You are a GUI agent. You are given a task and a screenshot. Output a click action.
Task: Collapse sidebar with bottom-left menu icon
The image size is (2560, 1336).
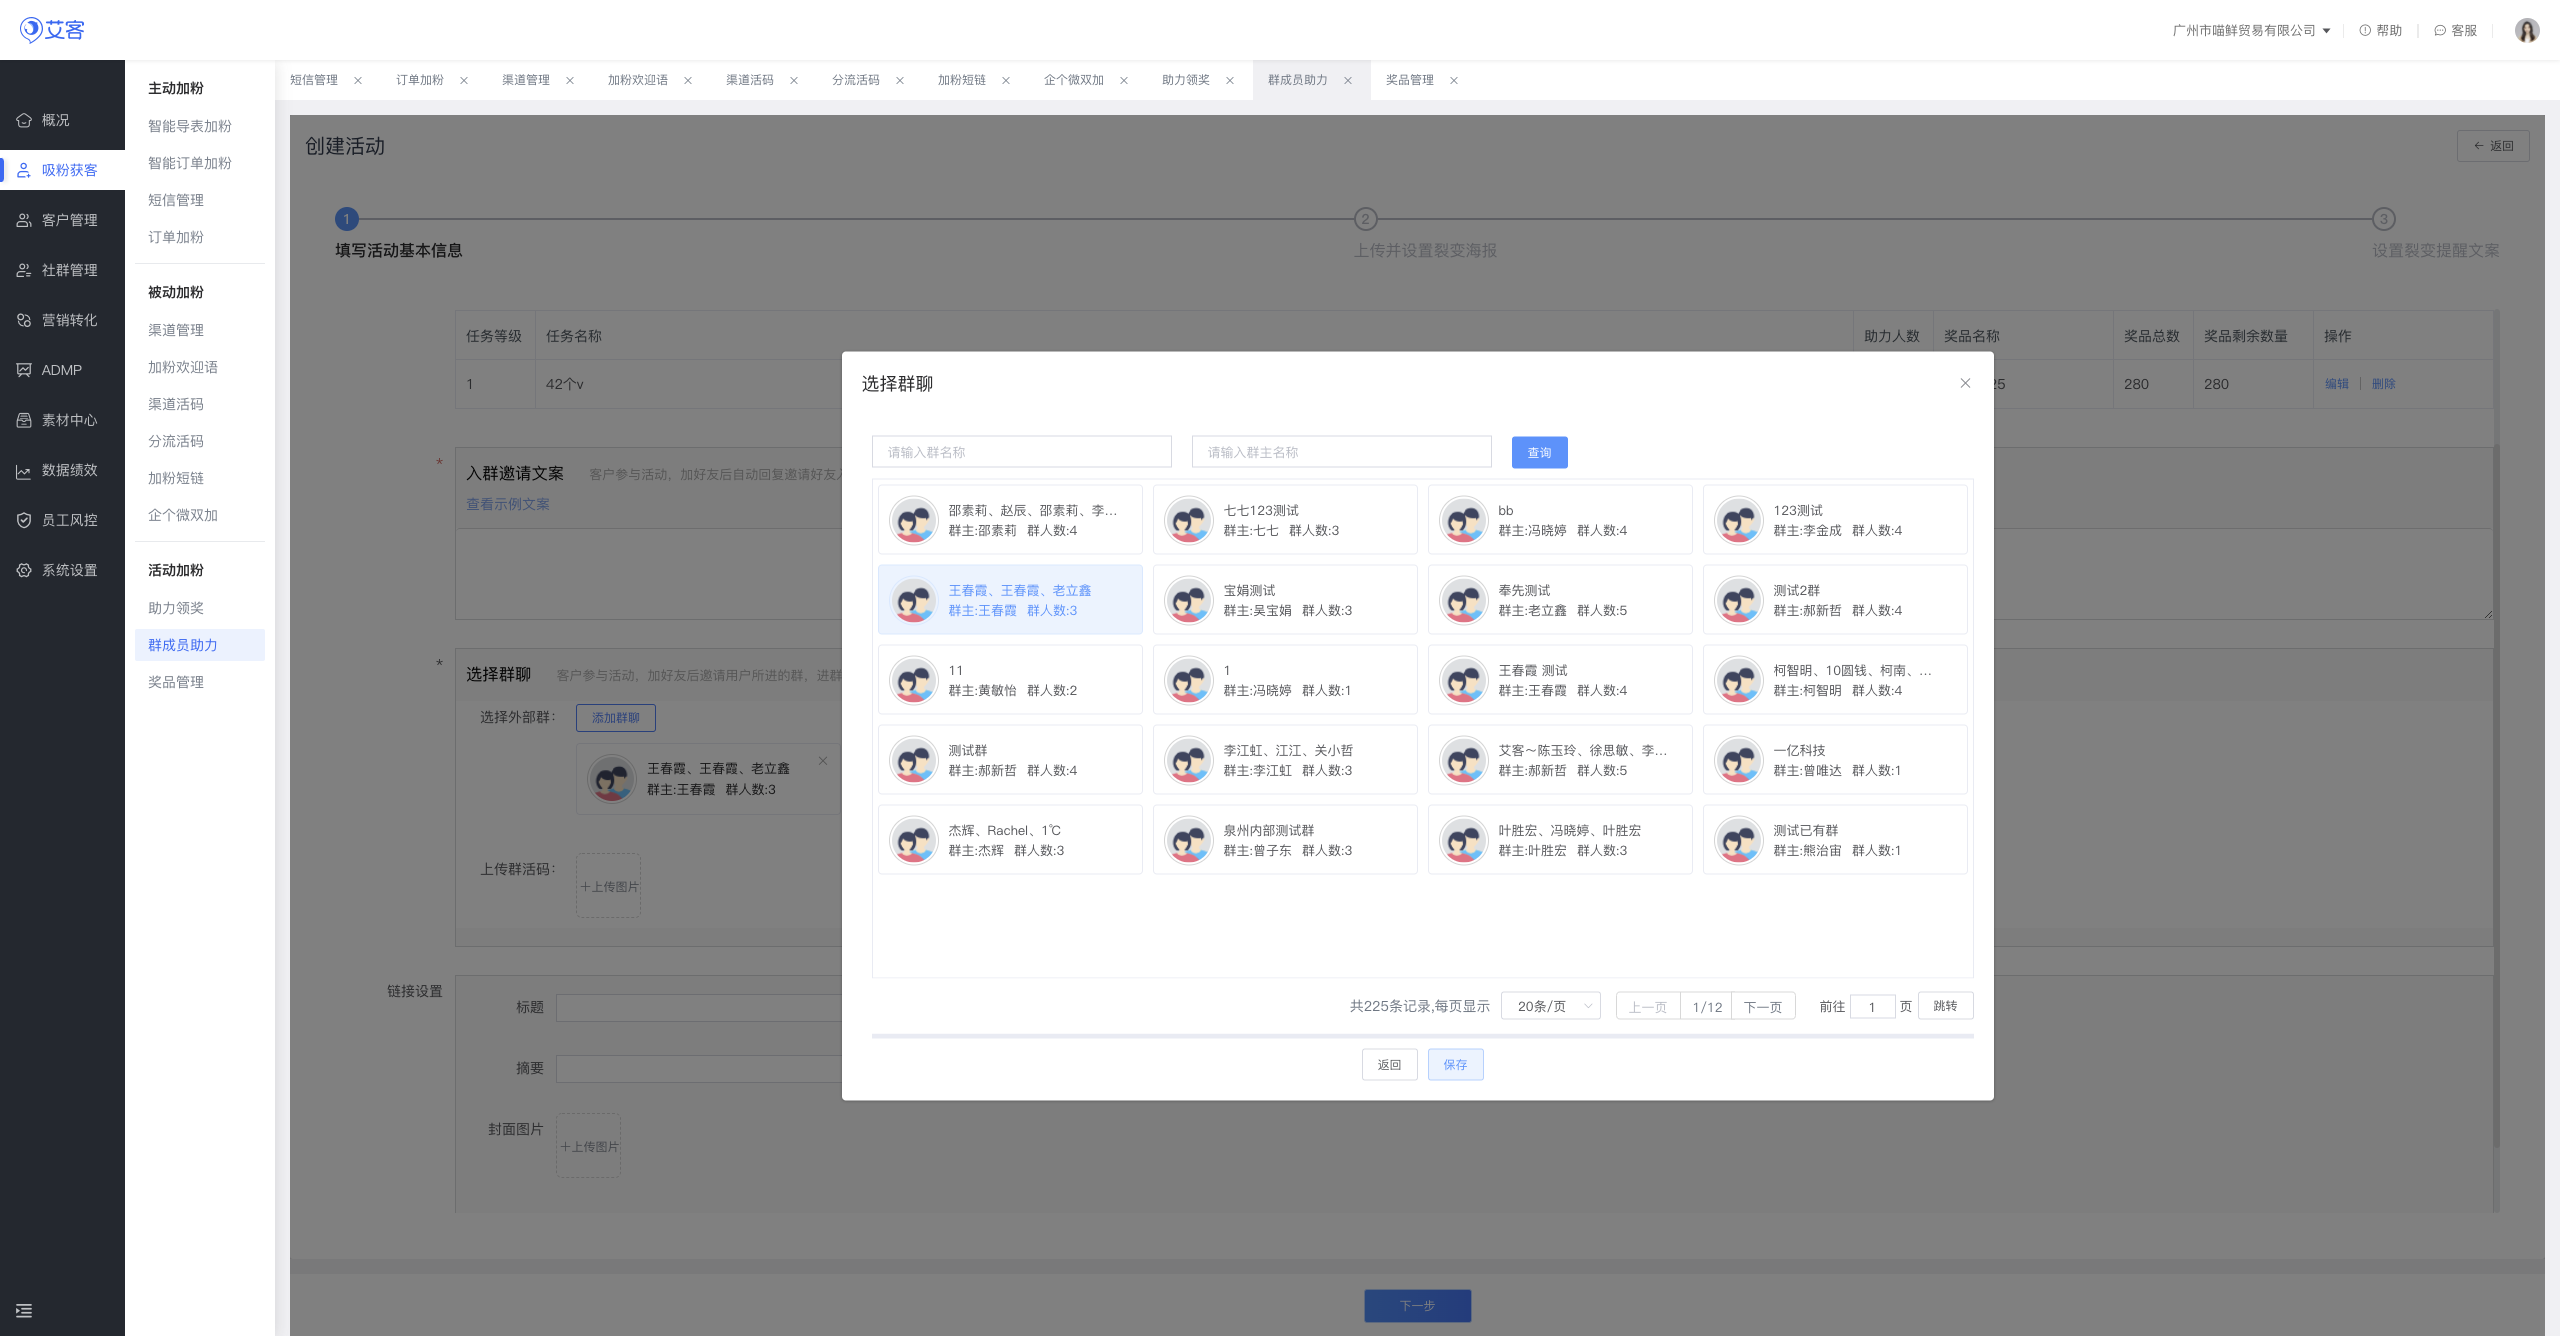coord(24,1310)
